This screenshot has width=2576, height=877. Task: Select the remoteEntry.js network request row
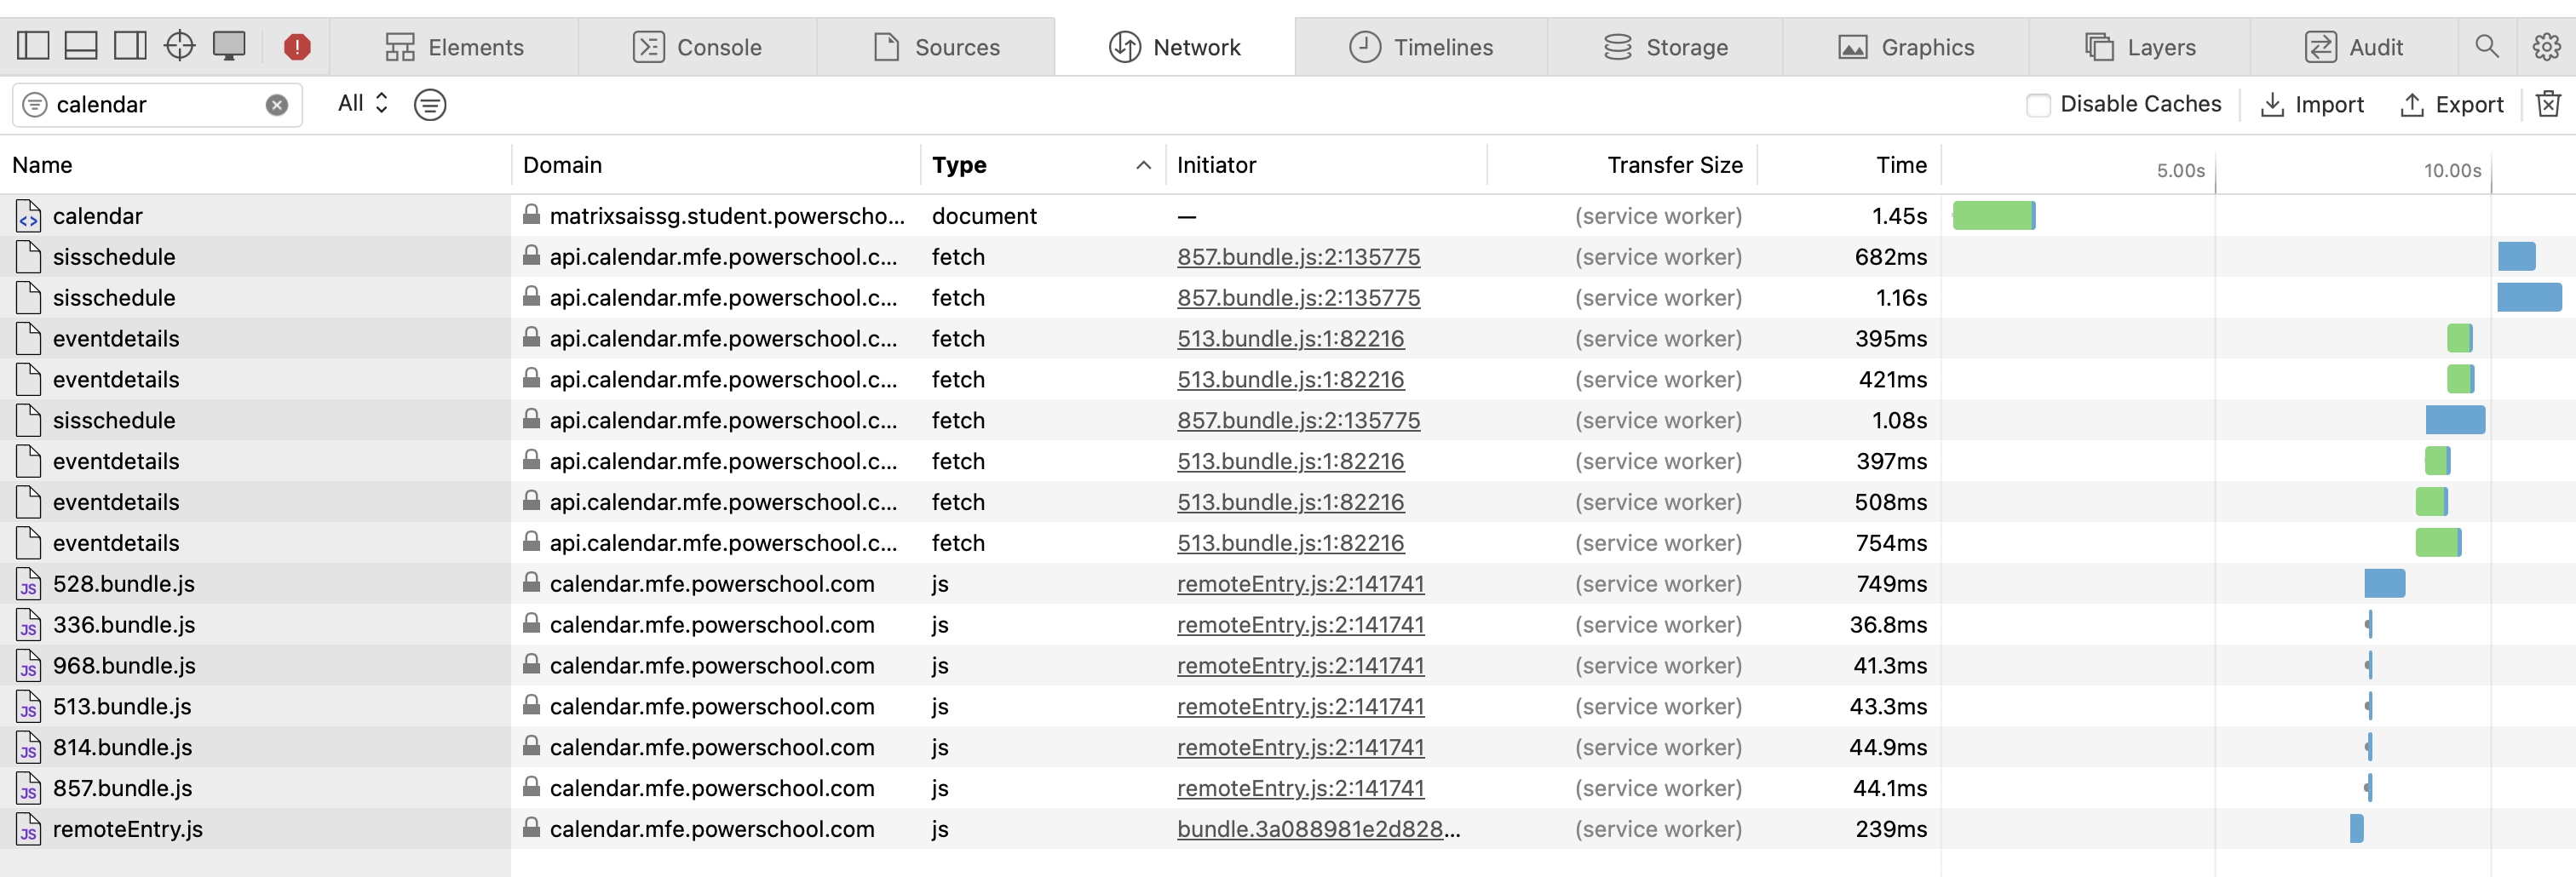(x=127, y=829)
